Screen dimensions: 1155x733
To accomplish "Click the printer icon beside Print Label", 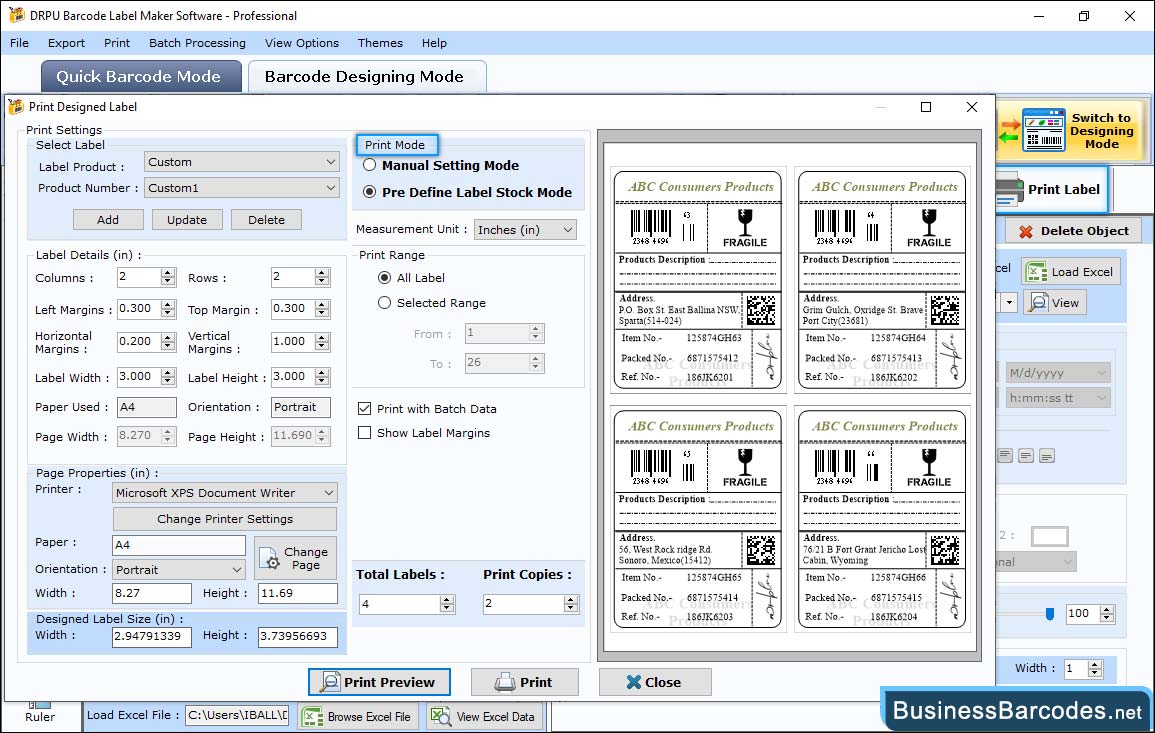I will click(x=1008, y=190).
